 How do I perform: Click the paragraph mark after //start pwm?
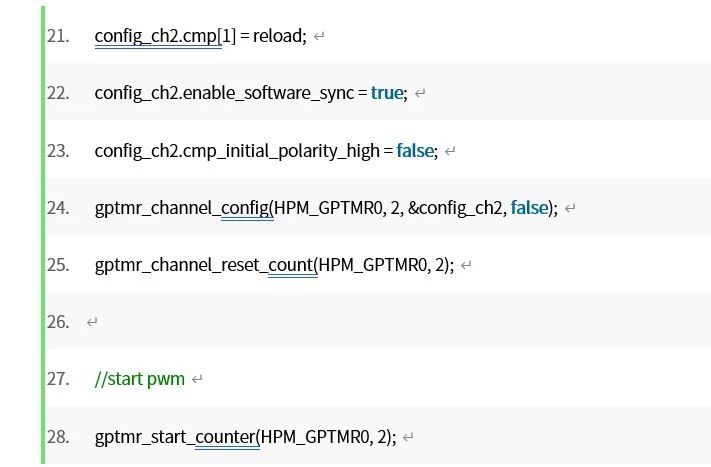[x=196, y=379]
